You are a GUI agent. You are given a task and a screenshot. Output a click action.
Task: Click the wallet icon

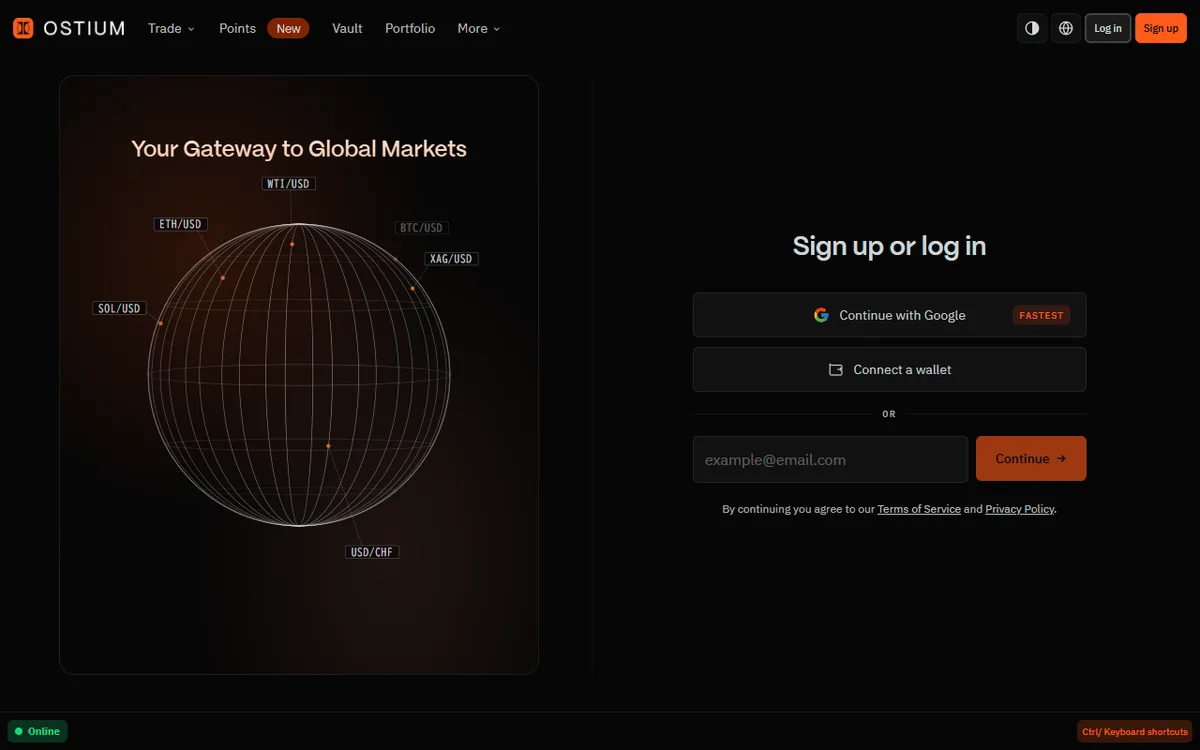point(836,370)
